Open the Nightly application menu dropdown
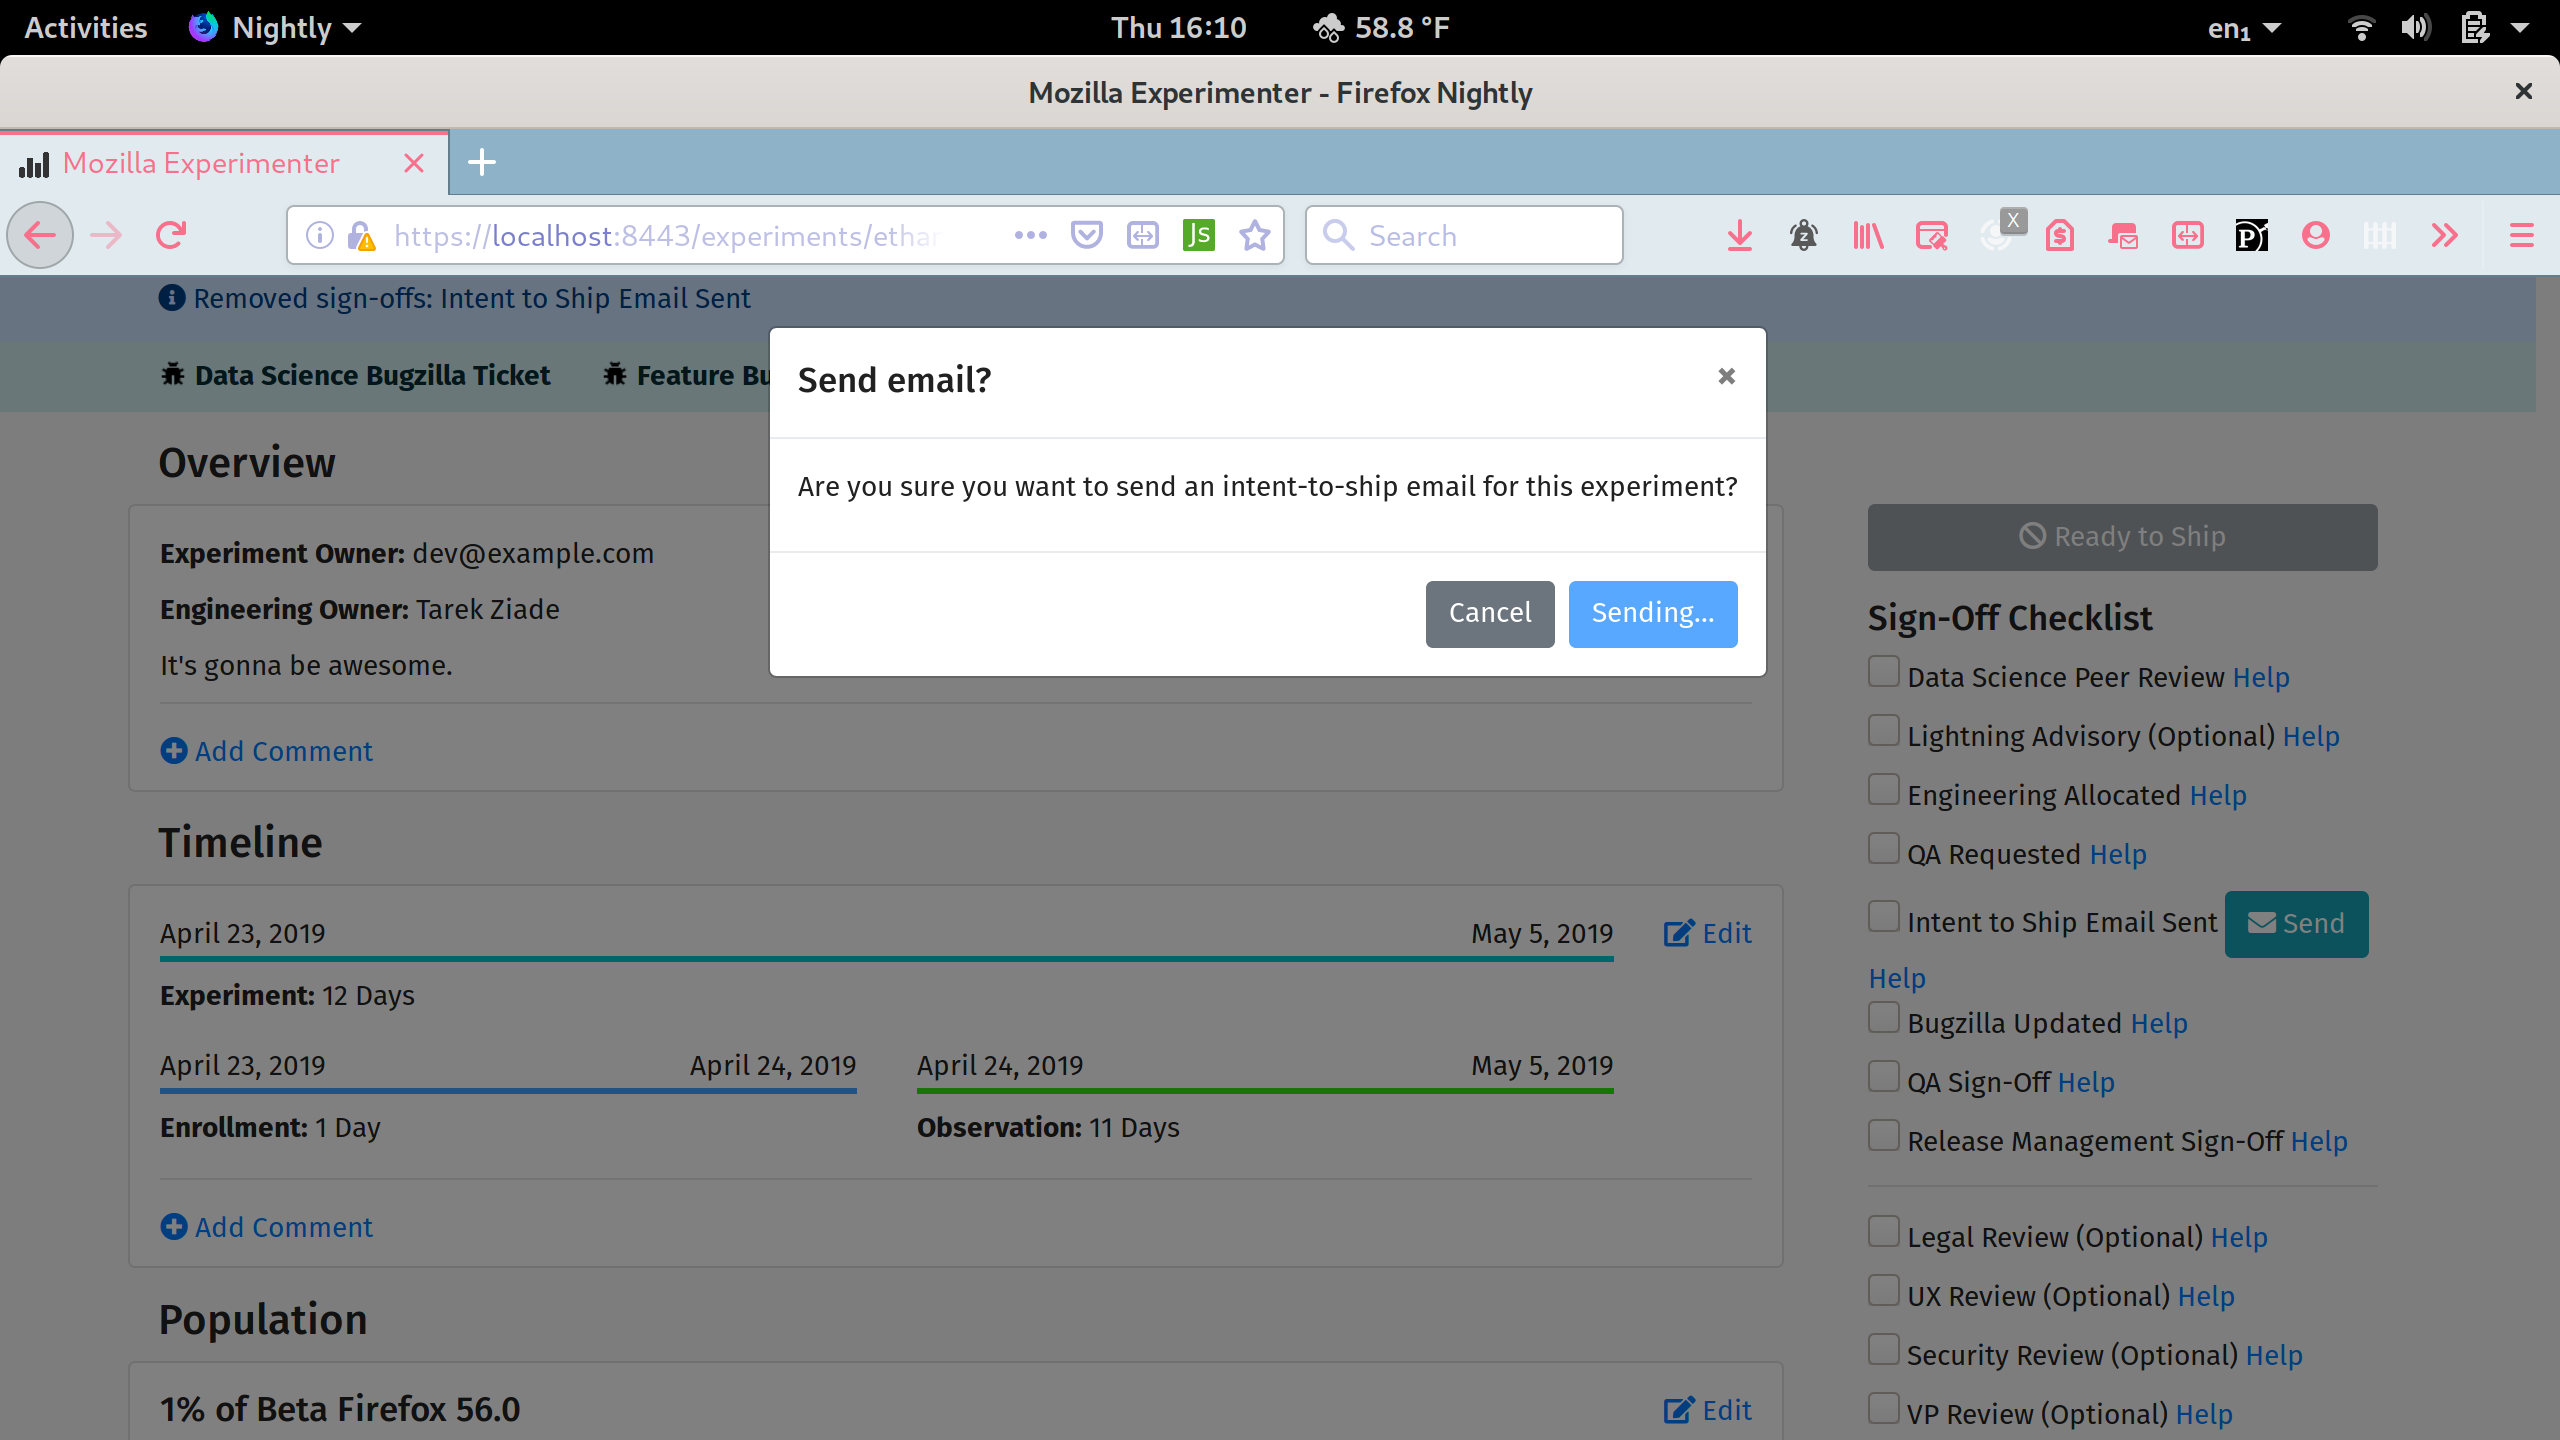 click(x=275, y=28)
